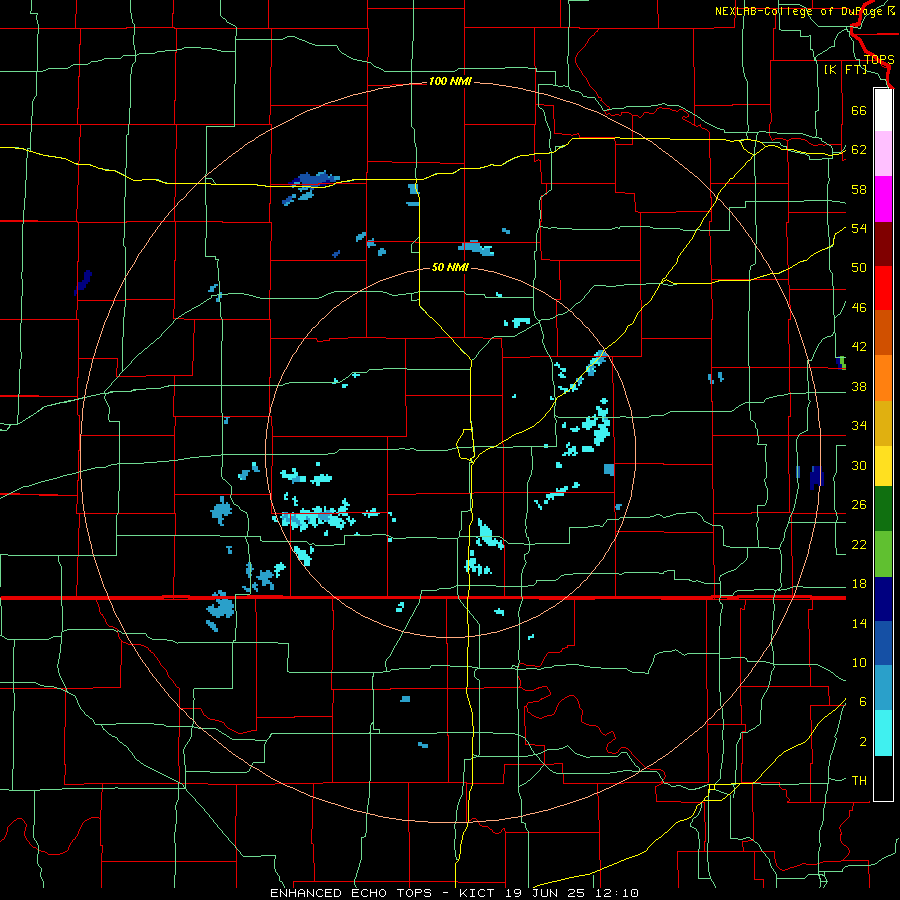Click the maroon color block in the legend

pyautogui.click(x=883, y=244)
